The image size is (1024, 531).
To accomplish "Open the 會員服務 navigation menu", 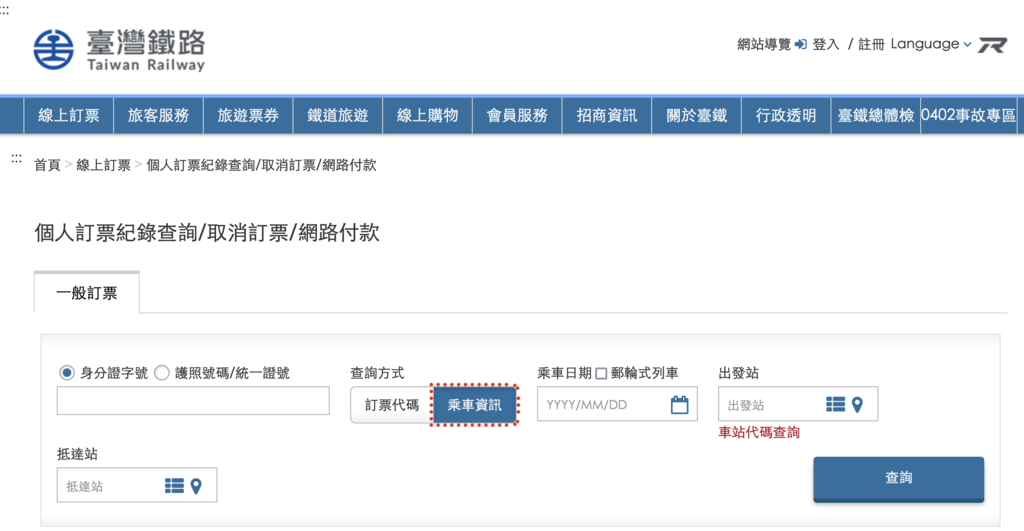I will click(517, 116).
